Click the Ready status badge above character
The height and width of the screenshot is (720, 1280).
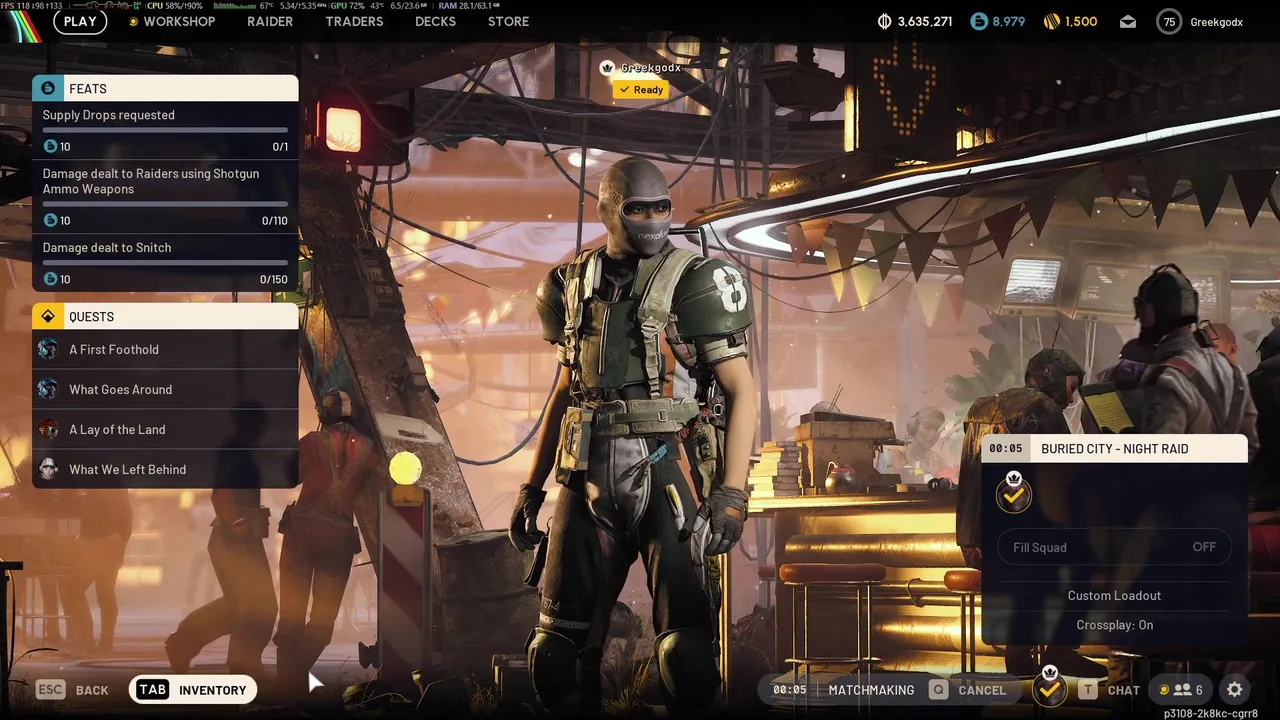641,89
